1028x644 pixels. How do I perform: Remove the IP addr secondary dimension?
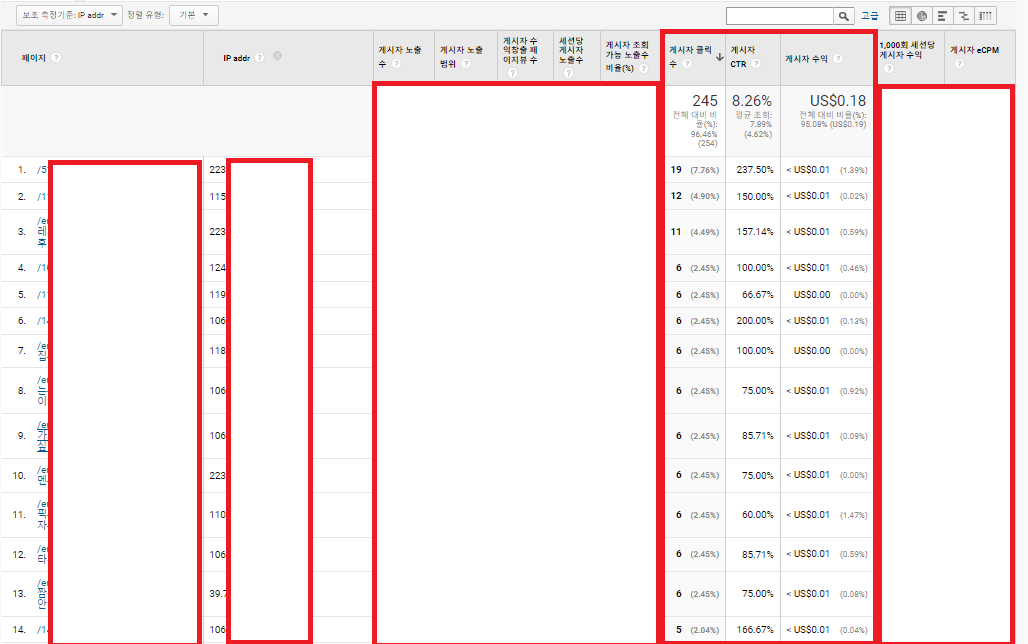click(277, 56)
